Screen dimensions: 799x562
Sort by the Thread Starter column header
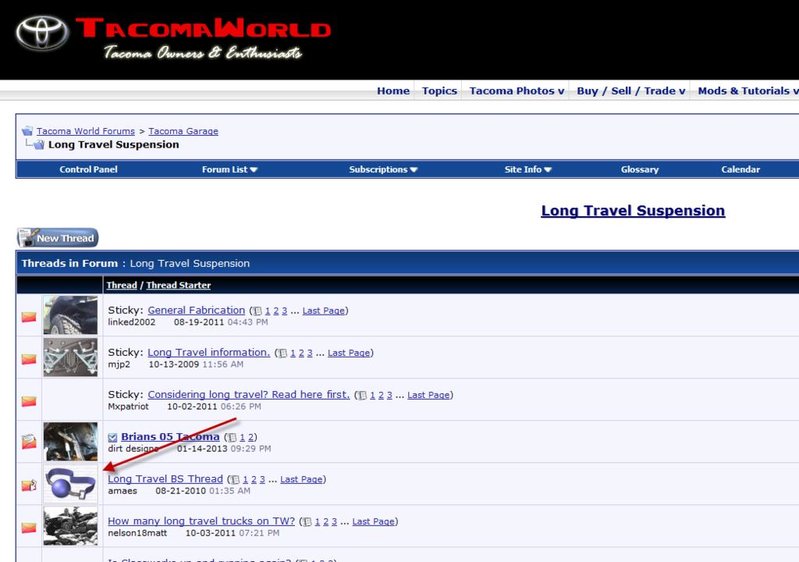(178, 285)
